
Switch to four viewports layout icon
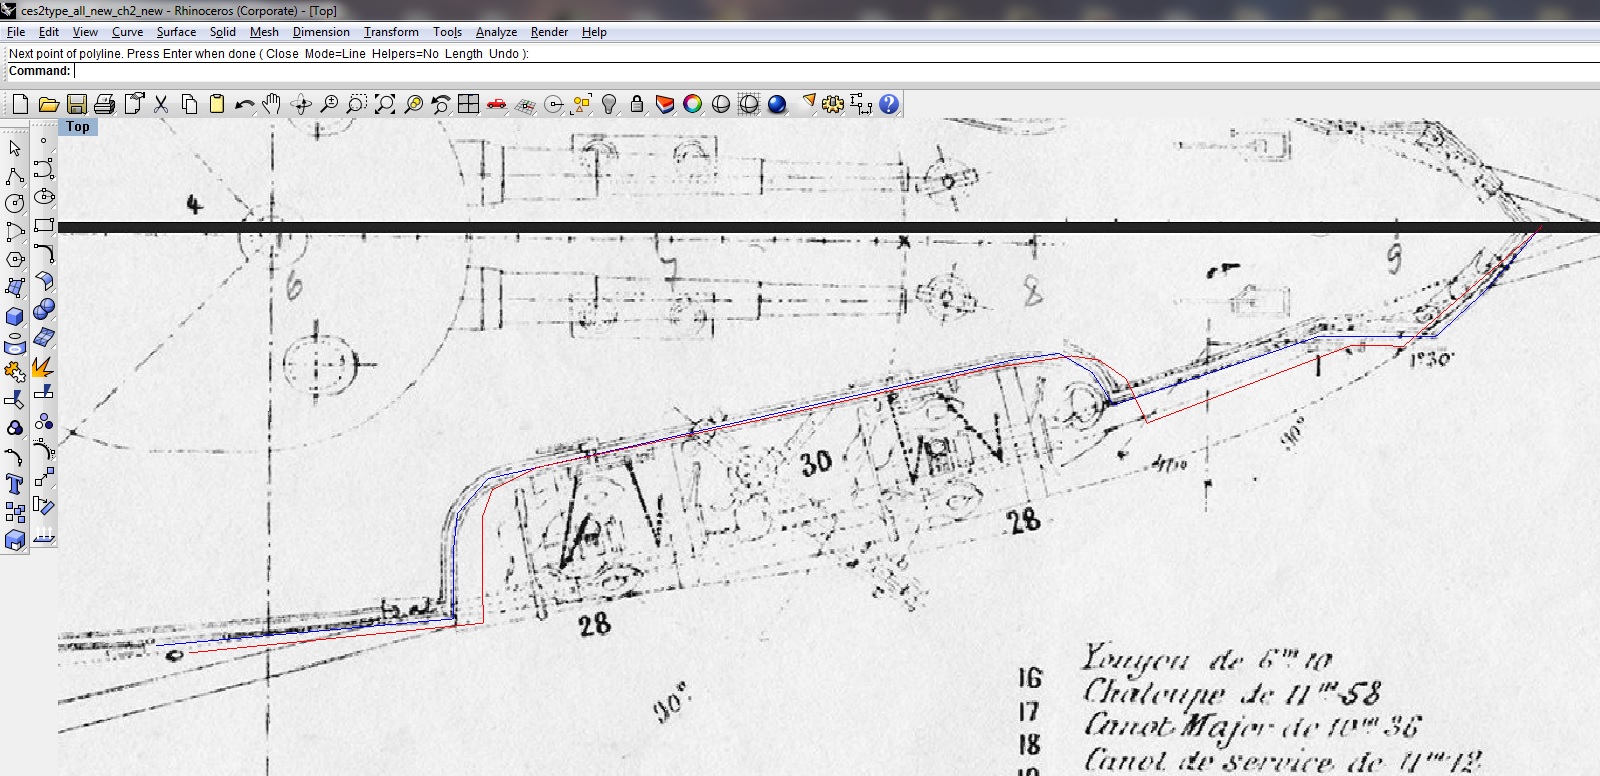(x=468, y=104)
